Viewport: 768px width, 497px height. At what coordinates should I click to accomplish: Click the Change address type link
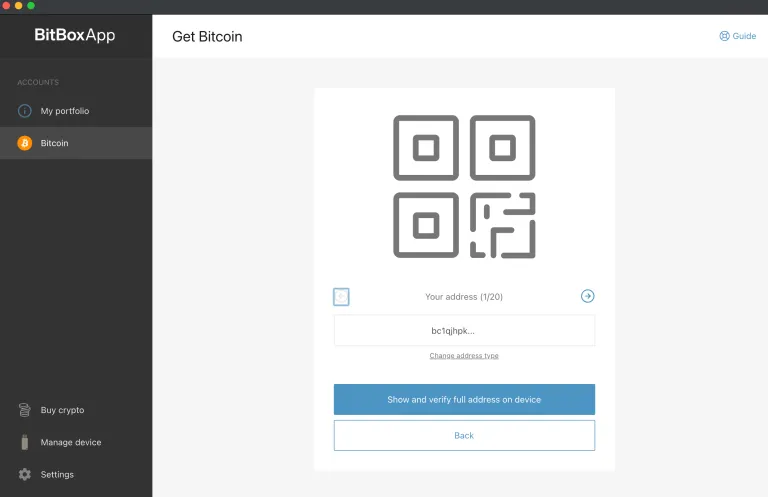464,356
